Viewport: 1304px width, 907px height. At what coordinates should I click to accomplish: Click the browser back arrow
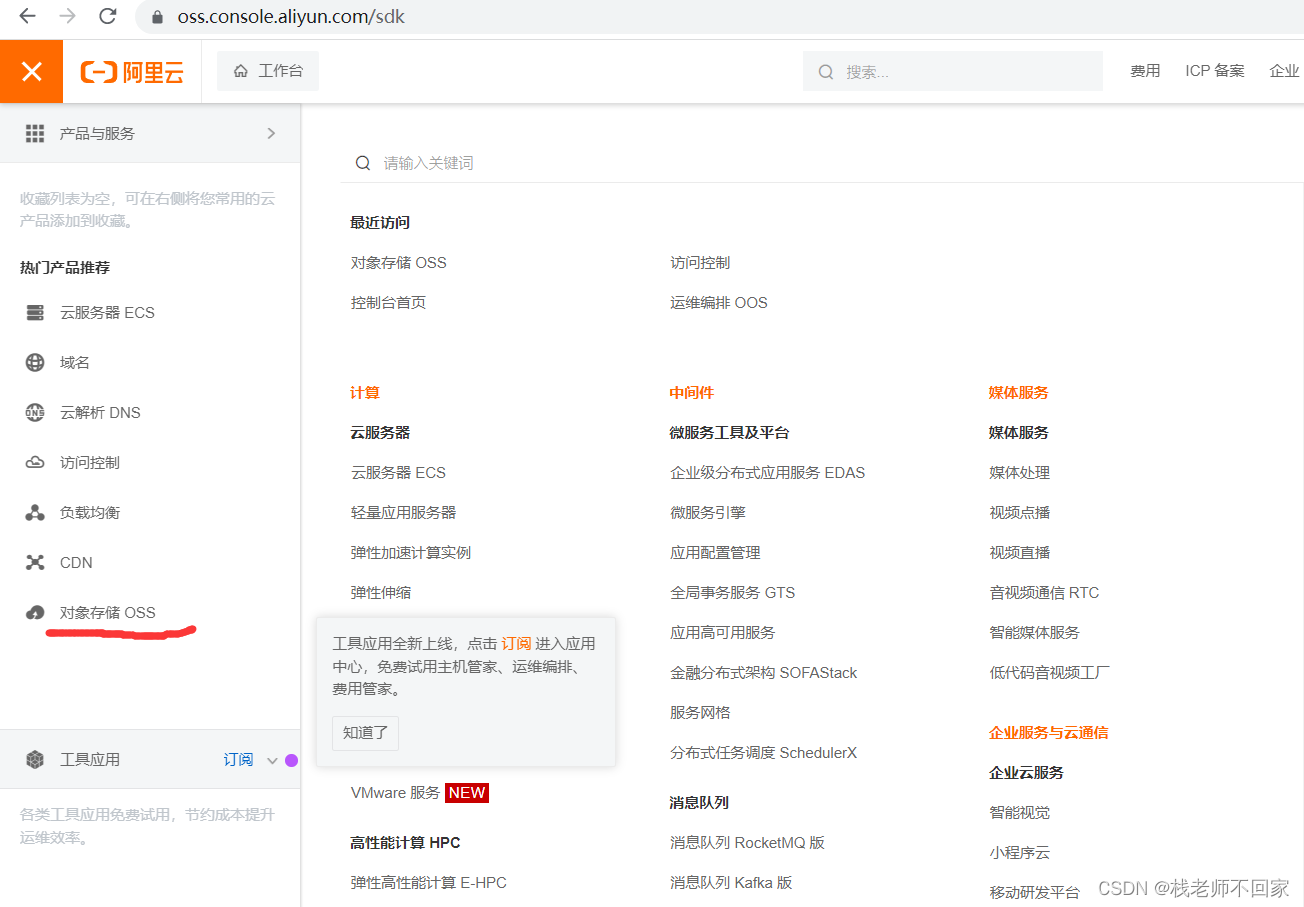tap(27, 16)
